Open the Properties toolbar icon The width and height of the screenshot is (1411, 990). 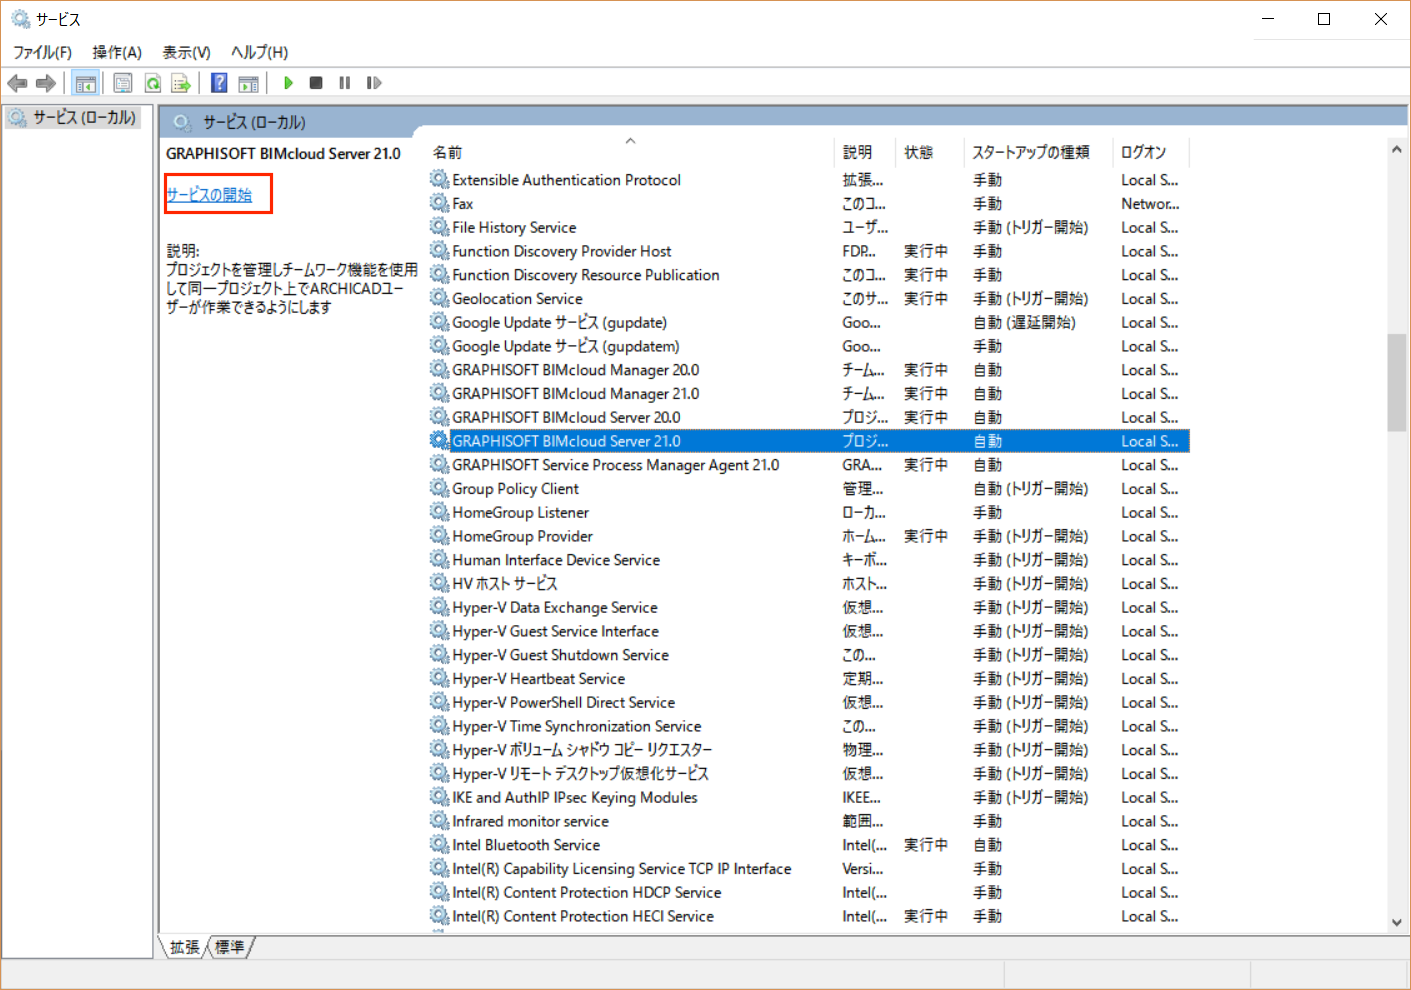click(x=123, y=83)
